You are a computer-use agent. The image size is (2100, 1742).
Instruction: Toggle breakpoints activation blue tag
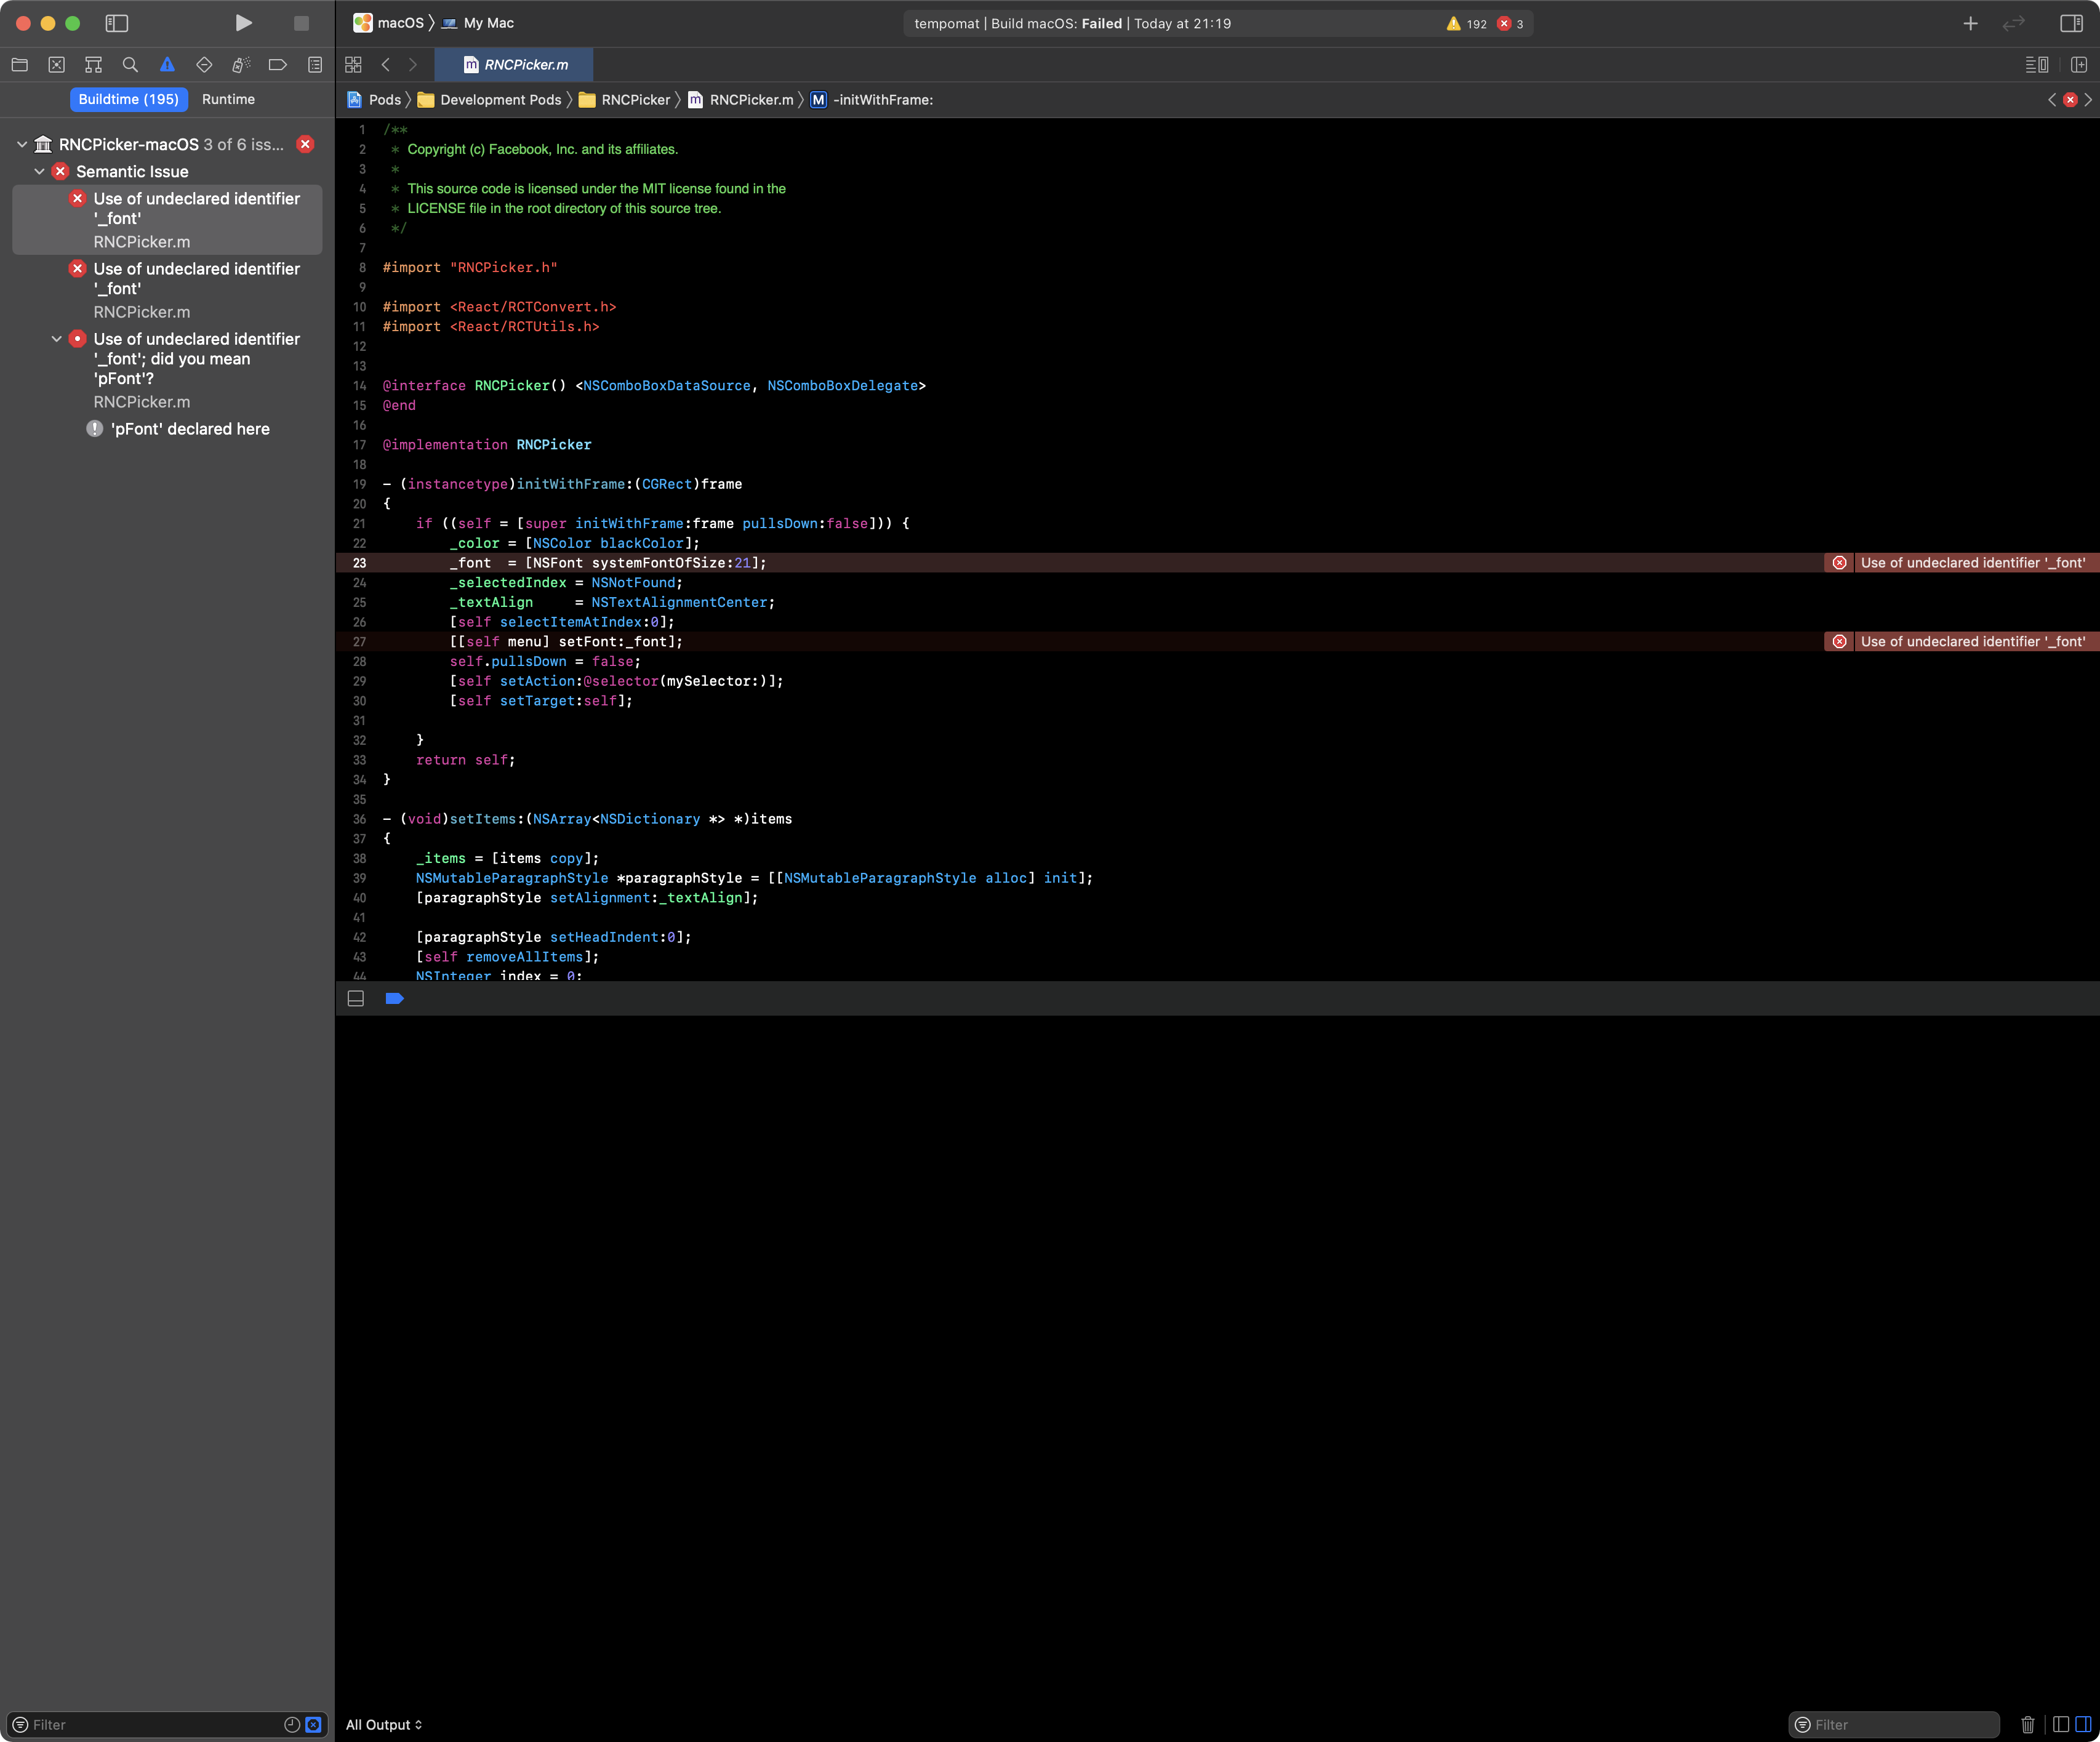click(394, 999)
